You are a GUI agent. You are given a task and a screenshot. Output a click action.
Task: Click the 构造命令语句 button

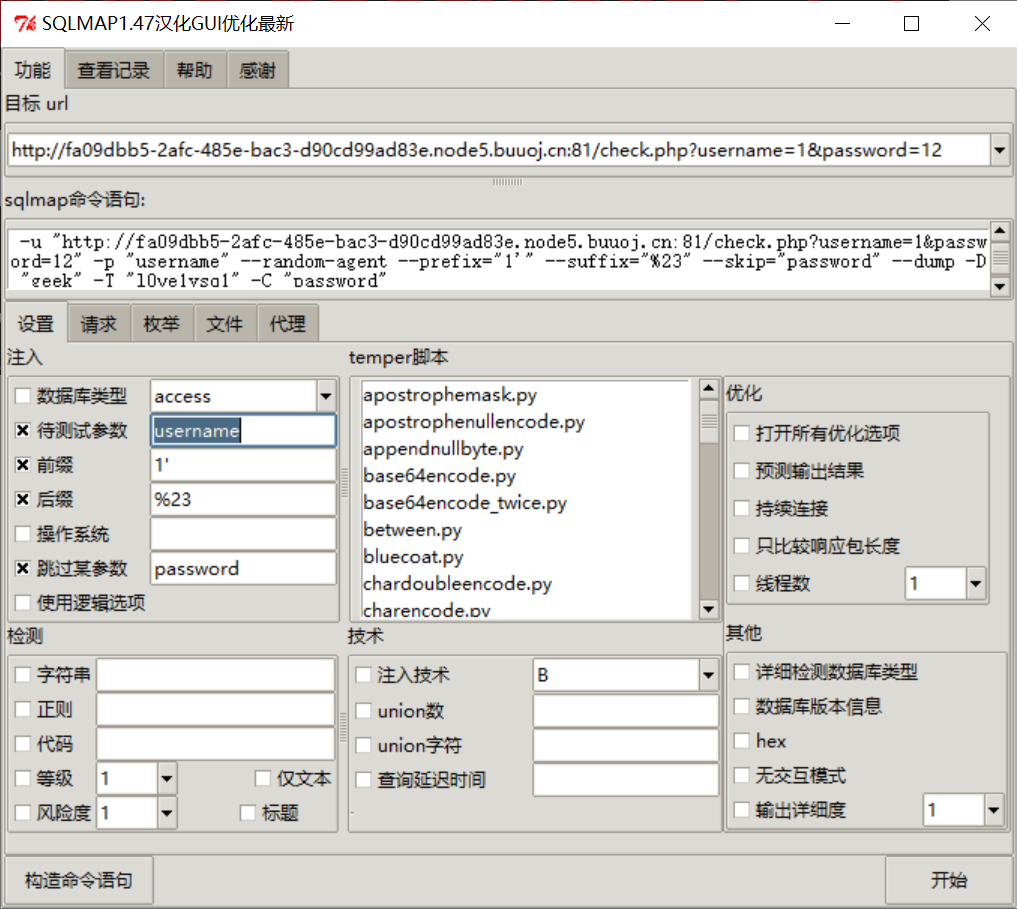tap(78, 880)
